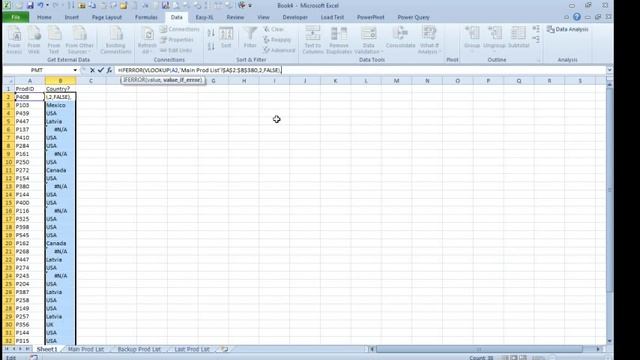The height and width of the screenshot is (360, 640).
Task: Select the Sheet1 sheet tab
Action: pyautogui.click(x=47, y=349)
